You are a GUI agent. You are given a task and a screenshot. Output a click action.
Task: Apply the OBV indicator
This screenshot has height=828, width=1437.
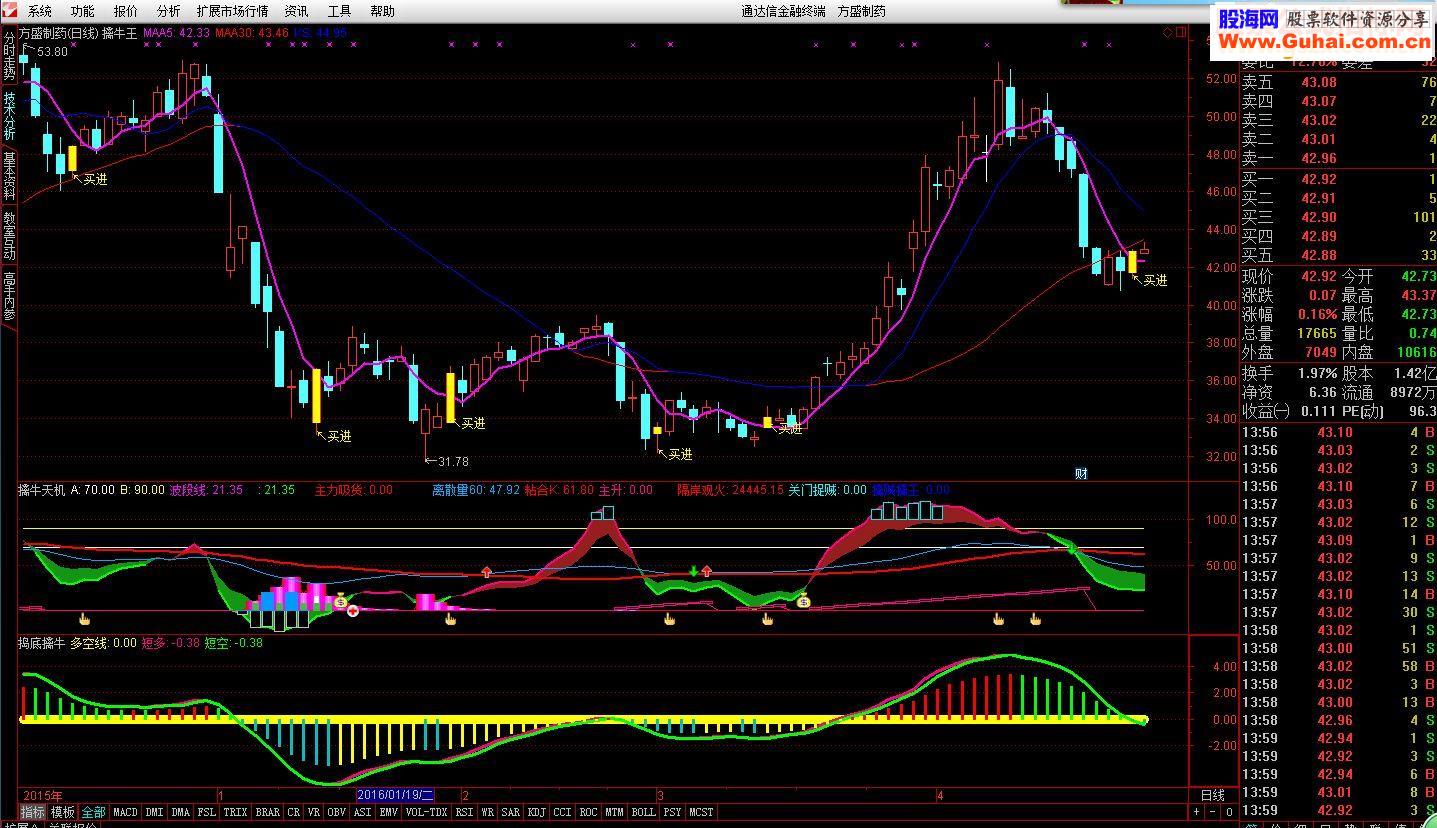[x=337, y=812]
